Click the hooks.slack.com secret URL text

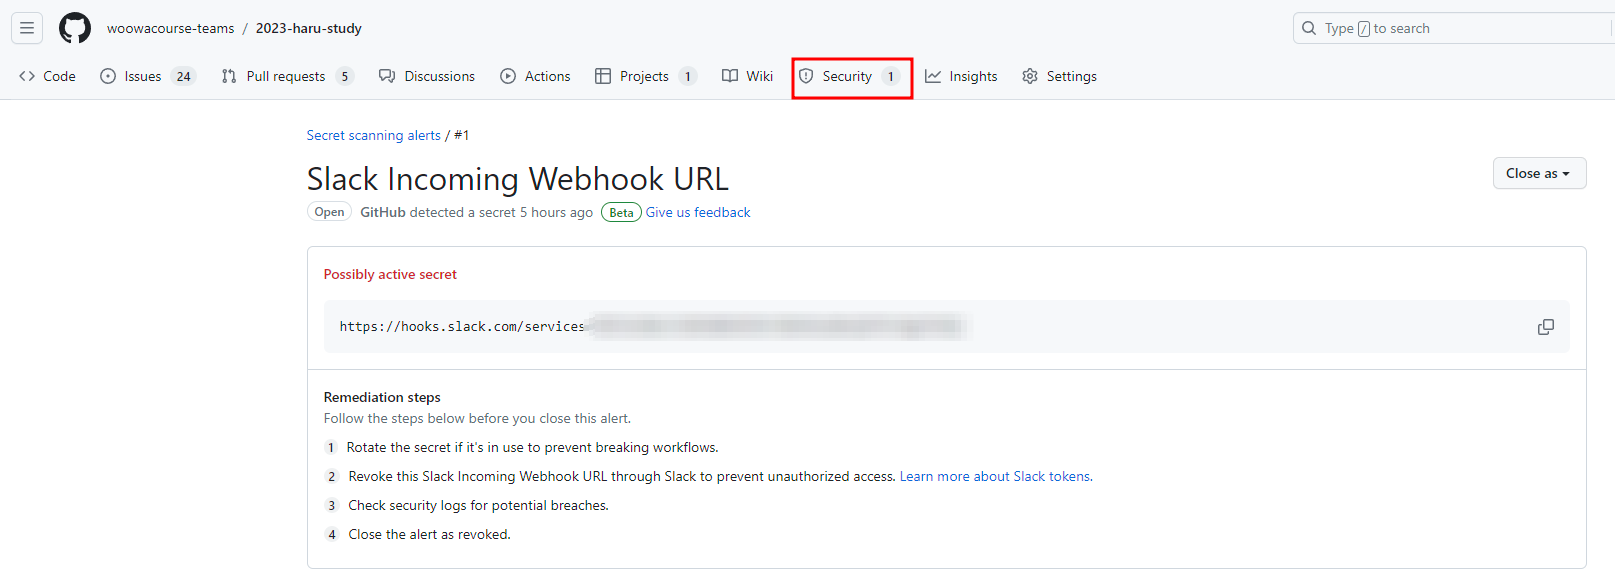click(x=462, y=327)
